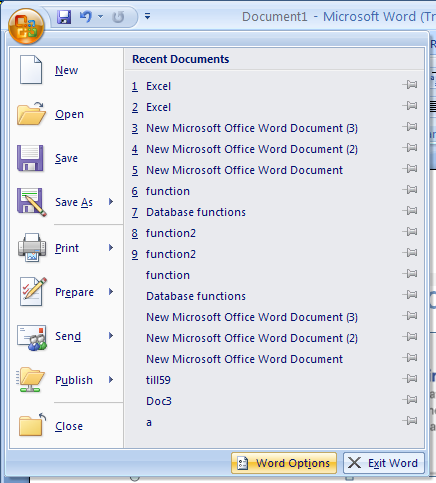Expand the Send submenu arrow
Viewport: 436px width, 483px height.
point(111,336)
